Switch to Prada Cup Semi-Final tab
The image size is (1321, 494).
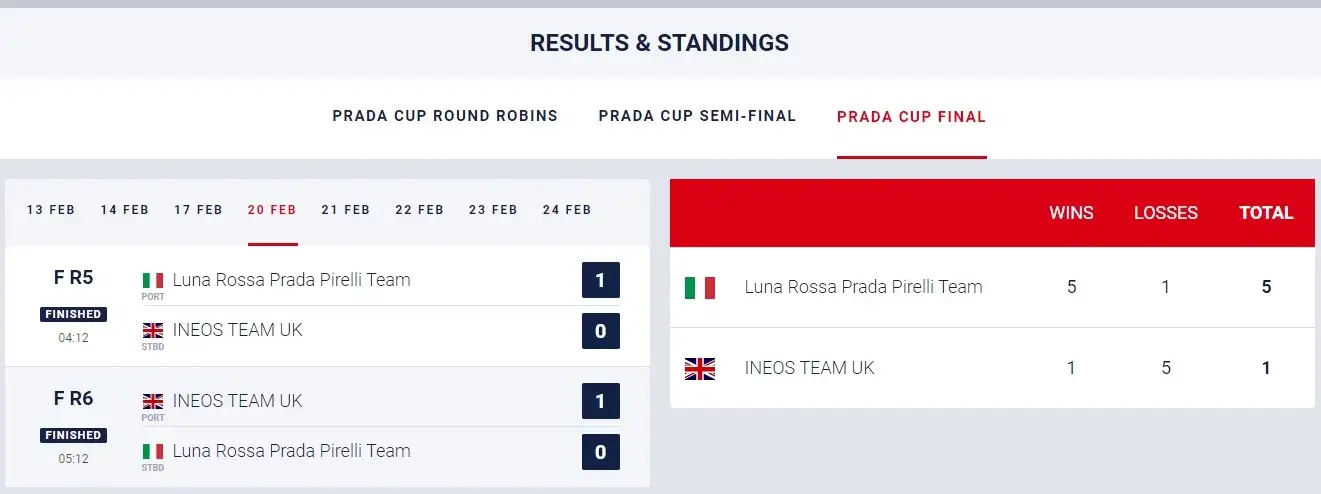tap(697, 116)
